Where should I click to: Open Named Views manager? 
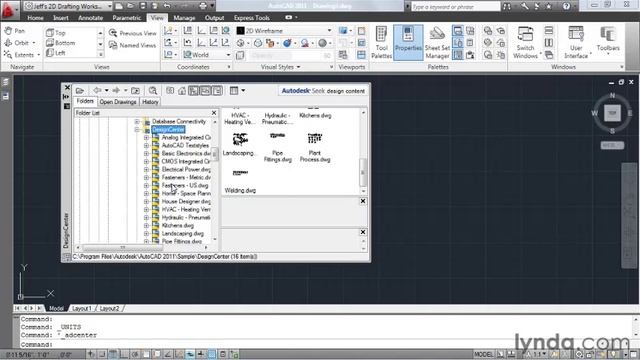(x=132, y=45)
